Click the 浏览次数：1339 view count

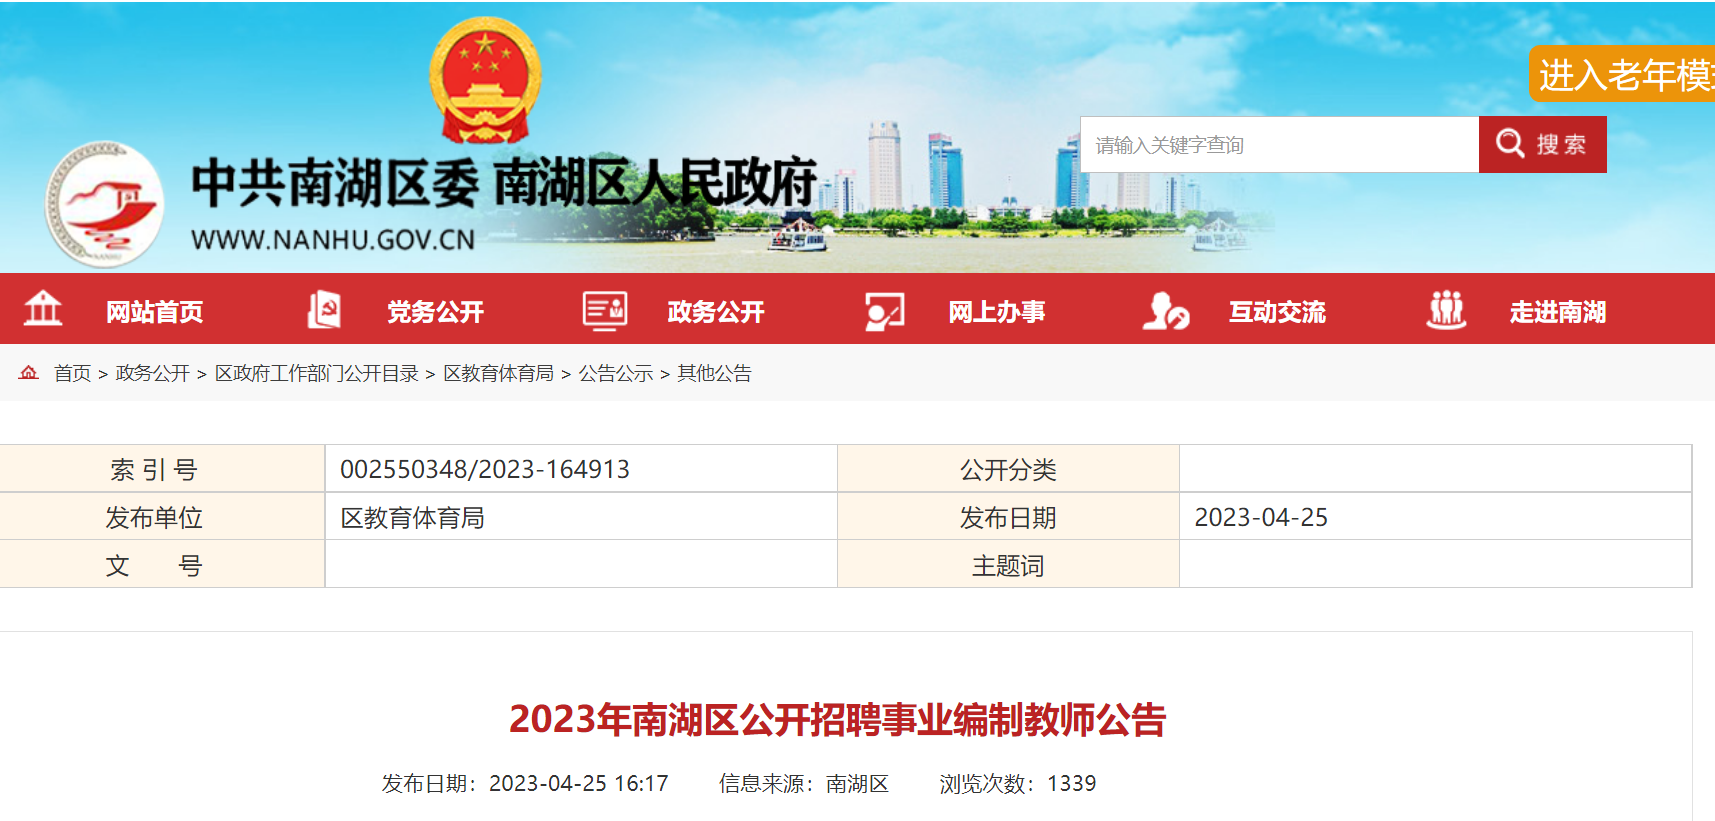point(1018,783)
